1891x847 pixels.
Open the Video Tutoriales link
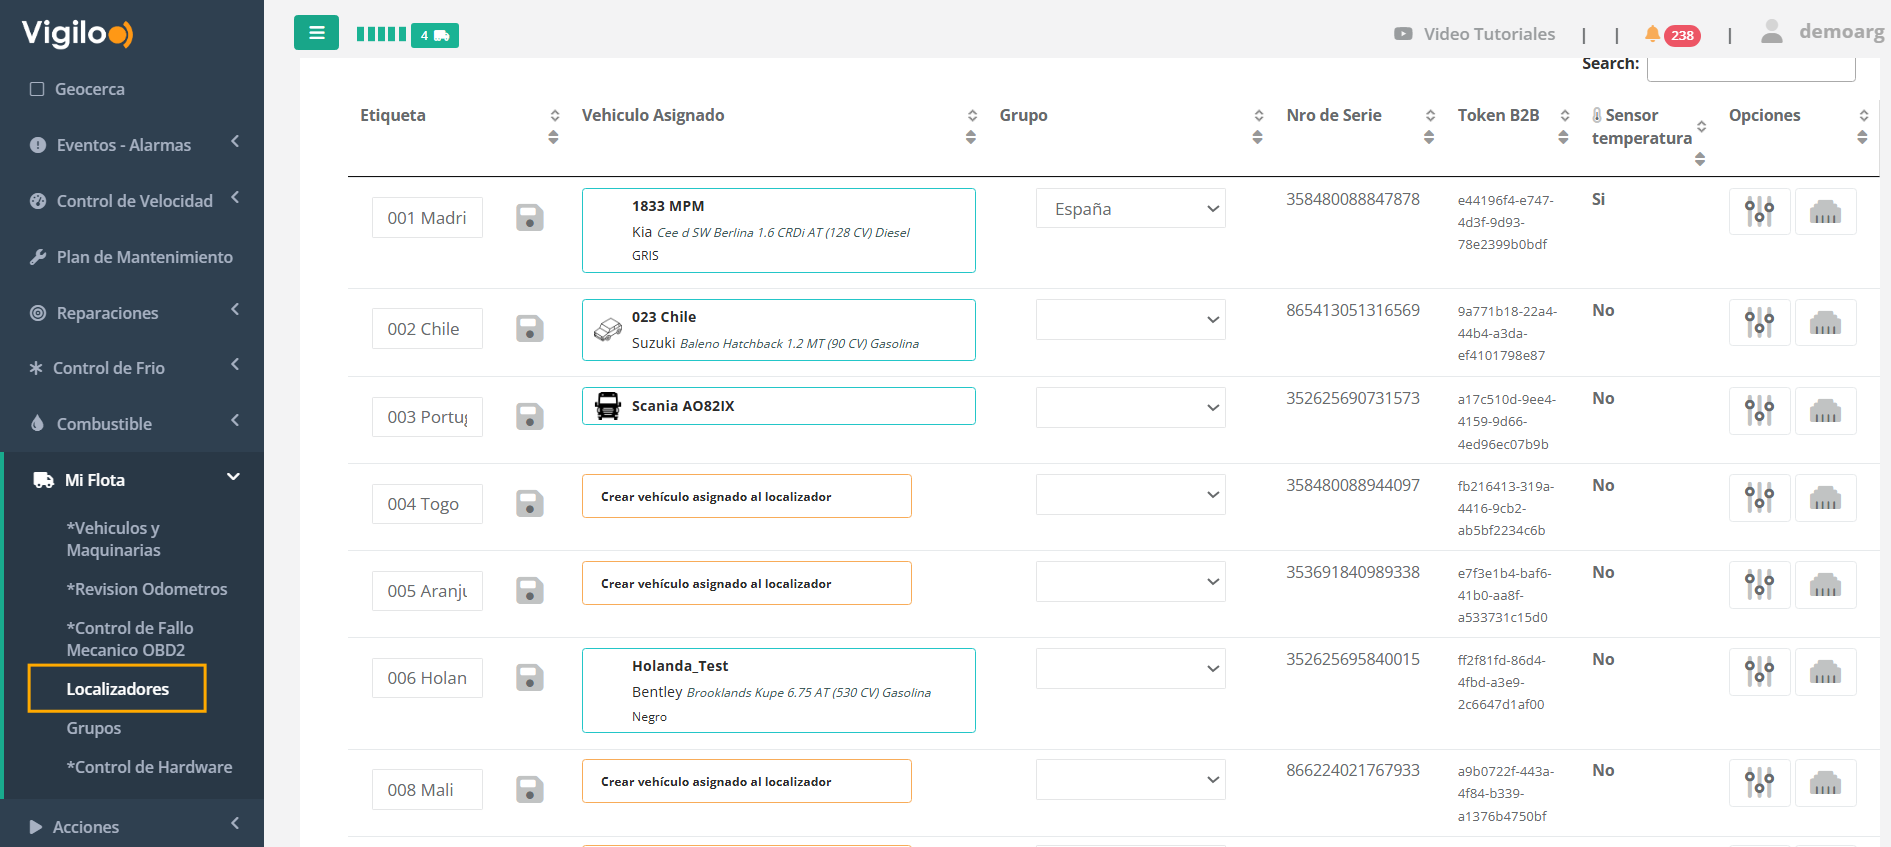point(1475,34)
